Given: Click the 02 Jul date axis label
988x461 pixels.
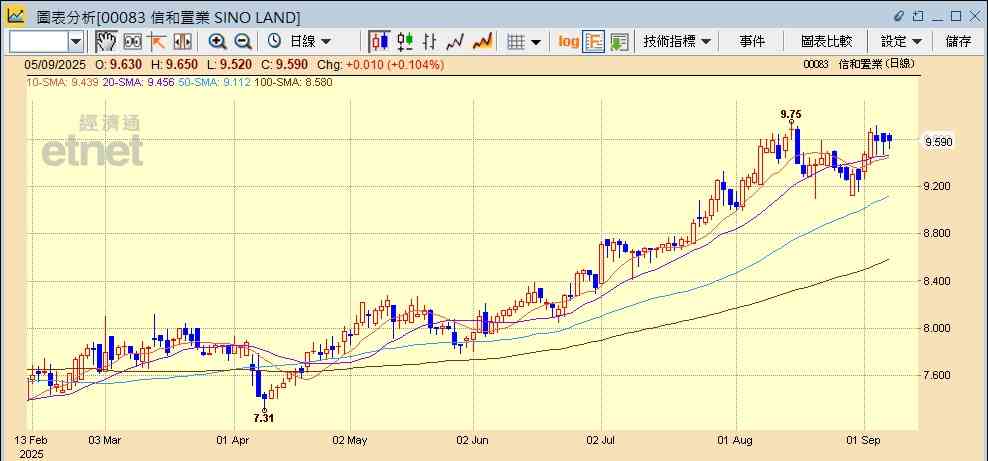Looking at the screenshot, I should 602,440.
